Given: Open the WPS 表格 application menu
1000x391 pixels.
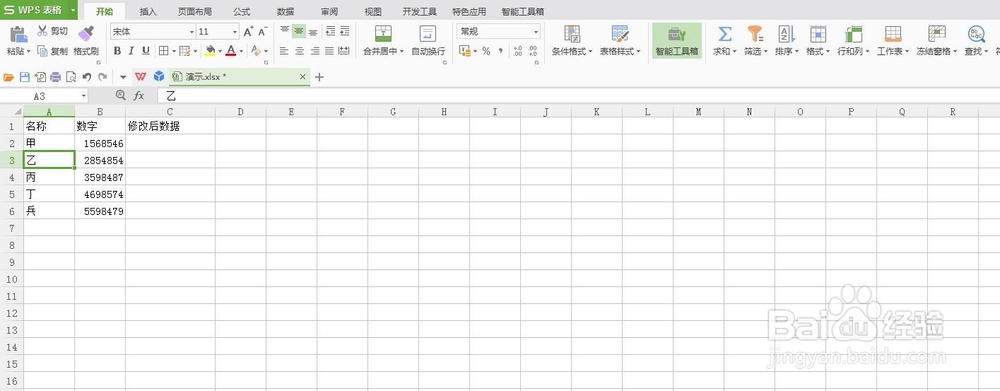Looking at the screenshot, I should (x=38, y=10).
